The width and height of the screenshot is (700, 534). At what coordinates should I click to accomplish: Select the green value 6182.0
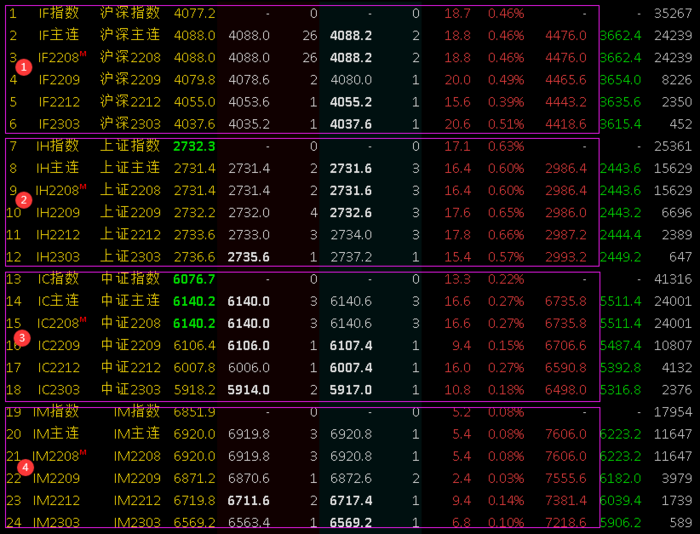click(x=621, y=478)
